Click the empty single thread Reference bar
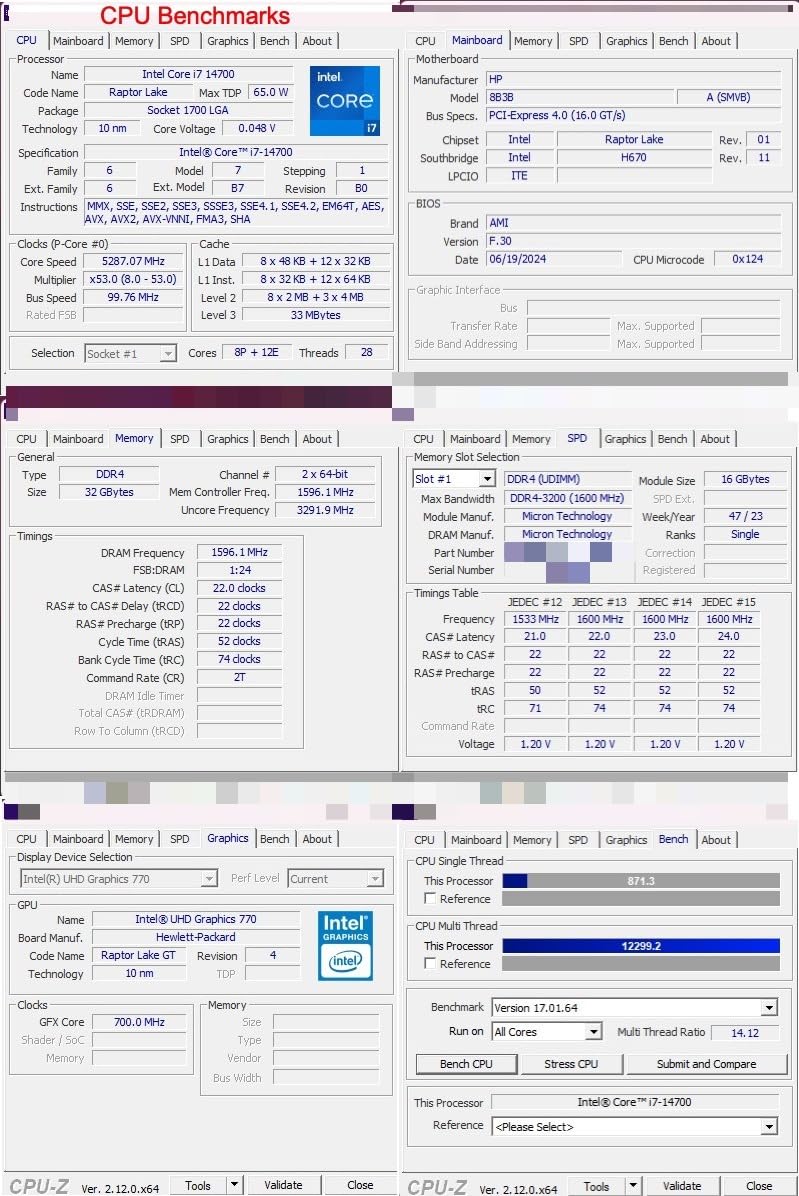Viewport: 799px width, 1196px height. (x=641, y=899)
